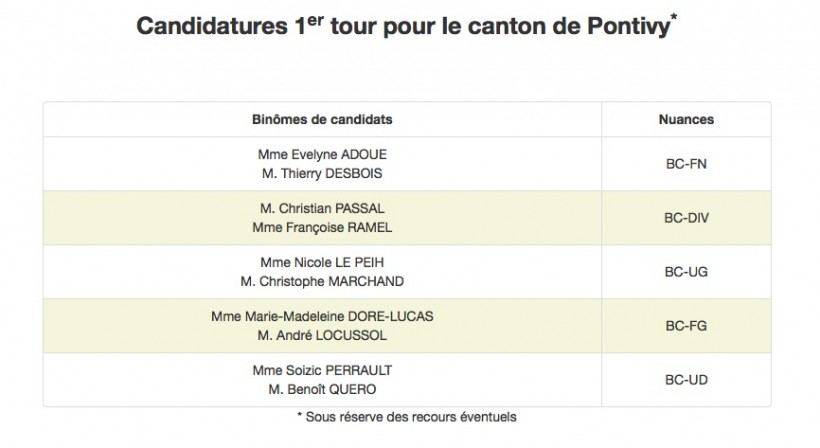Select candidate Mme Soizic PERRAULT
This screenshot has height=448, width=820.
click(321, 371)
